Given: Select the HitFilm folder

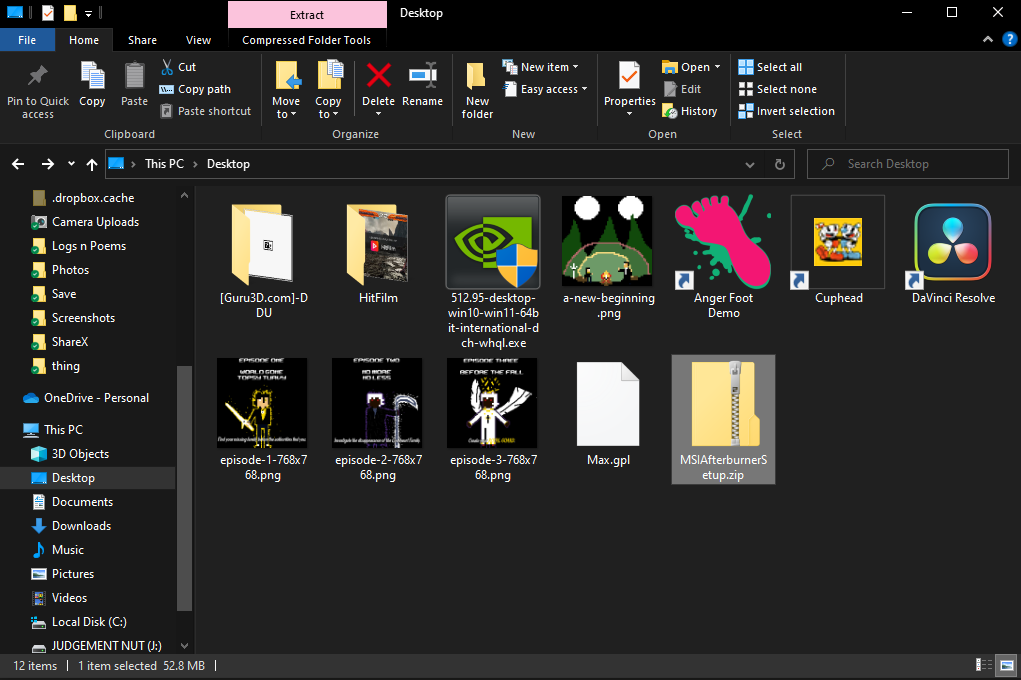Looking at the screenshot, I should tap(378, 251).
